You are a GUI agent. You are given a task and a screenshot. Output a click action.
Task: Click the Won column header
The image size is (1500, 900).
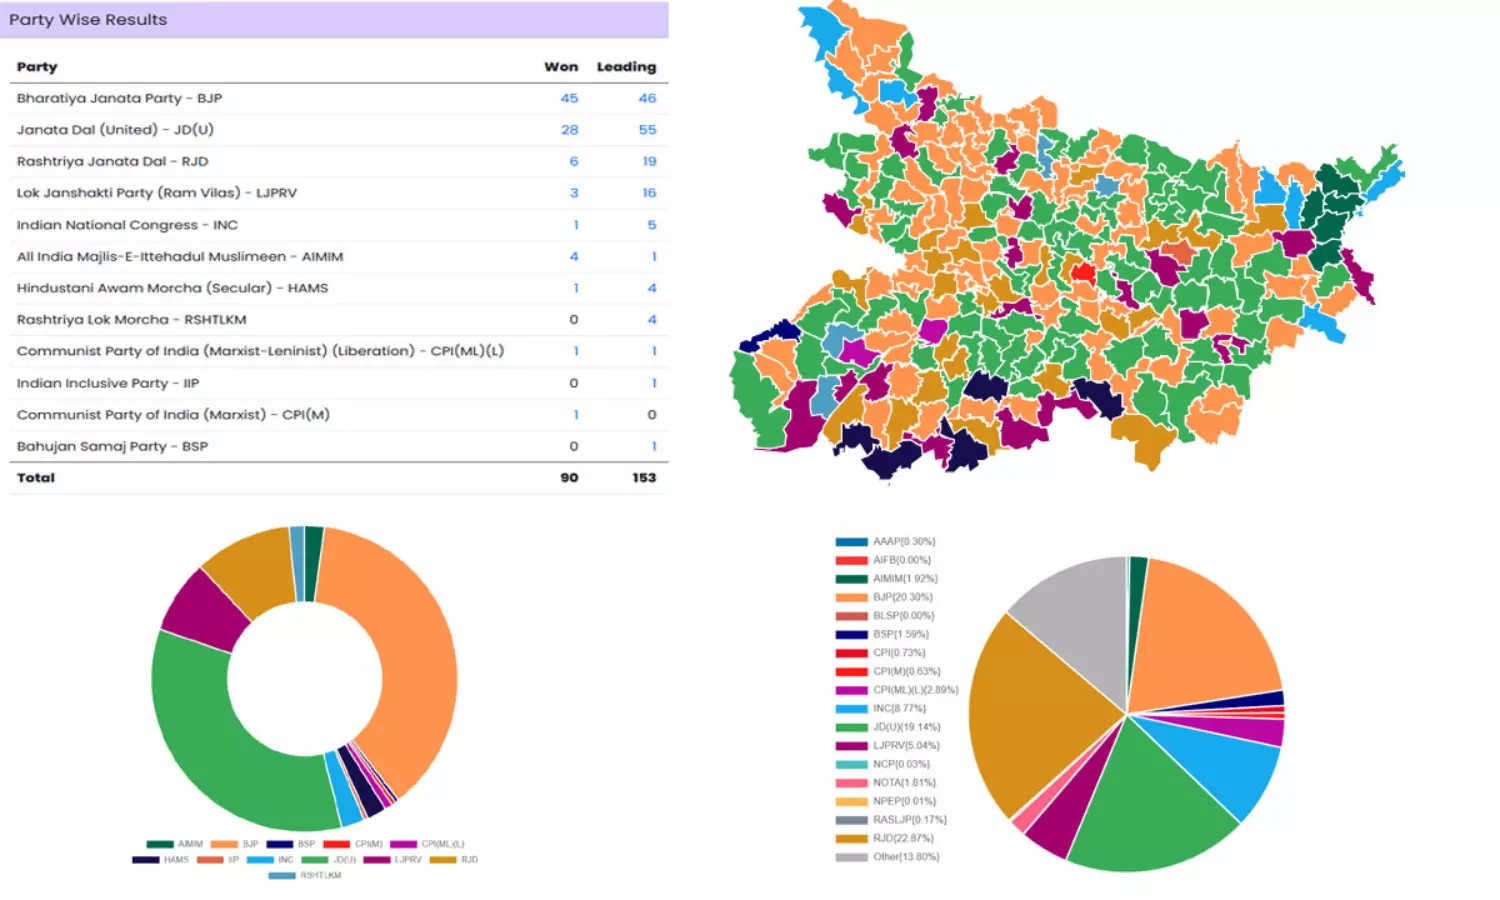pyautogui.click(x=561, y=67)
